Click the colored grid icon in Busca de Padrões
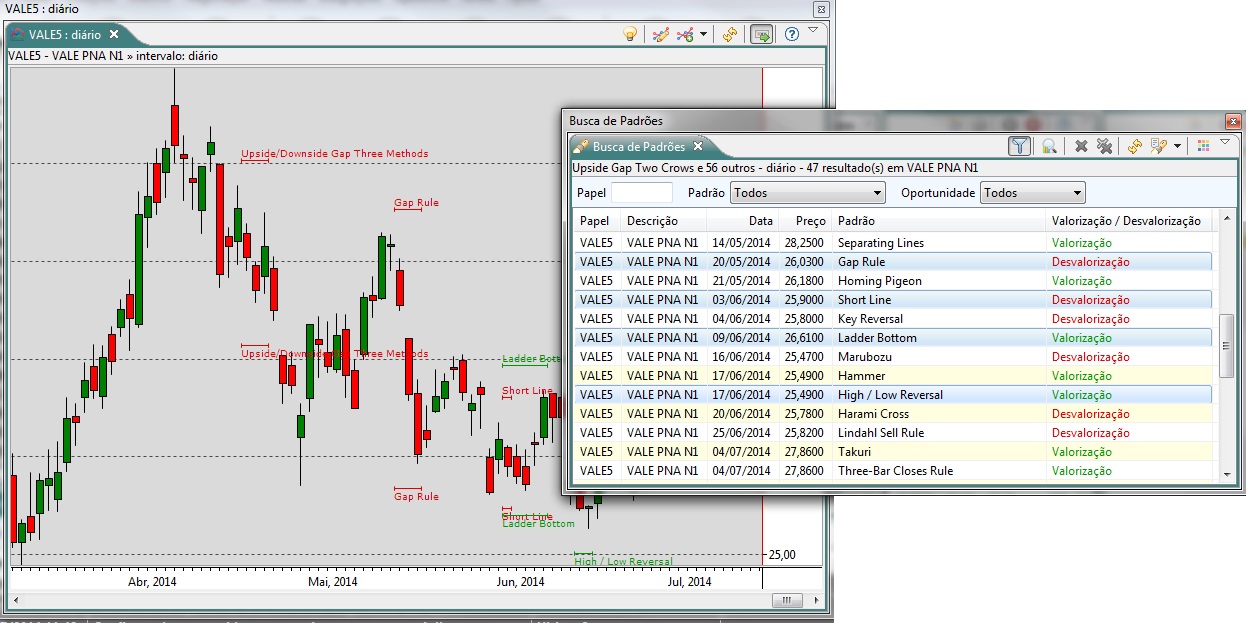Image resolution: width=1251 pixels, height=623 pixels. pyautogui.click(x=1204, y=146)
